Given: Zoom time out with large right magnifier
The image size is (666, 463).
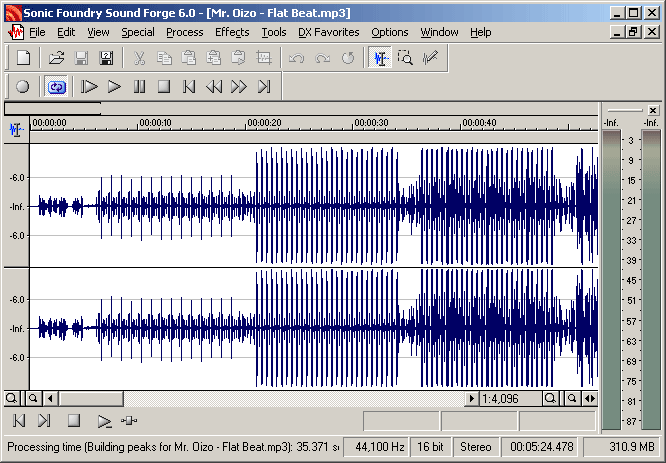Looking at the screenshot, I should coord(550,398).
